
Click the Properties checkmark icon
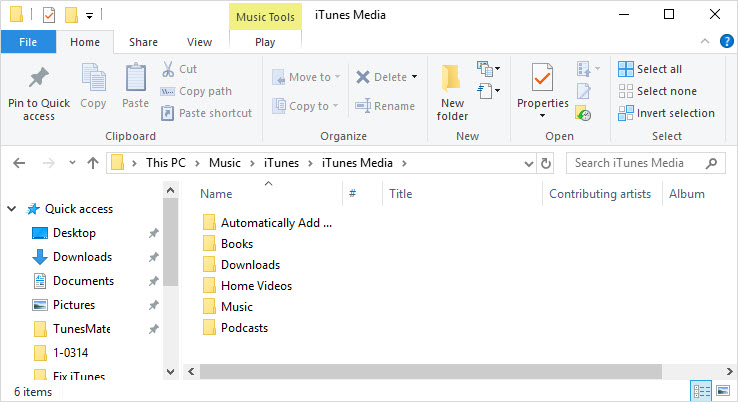(542, 77)
